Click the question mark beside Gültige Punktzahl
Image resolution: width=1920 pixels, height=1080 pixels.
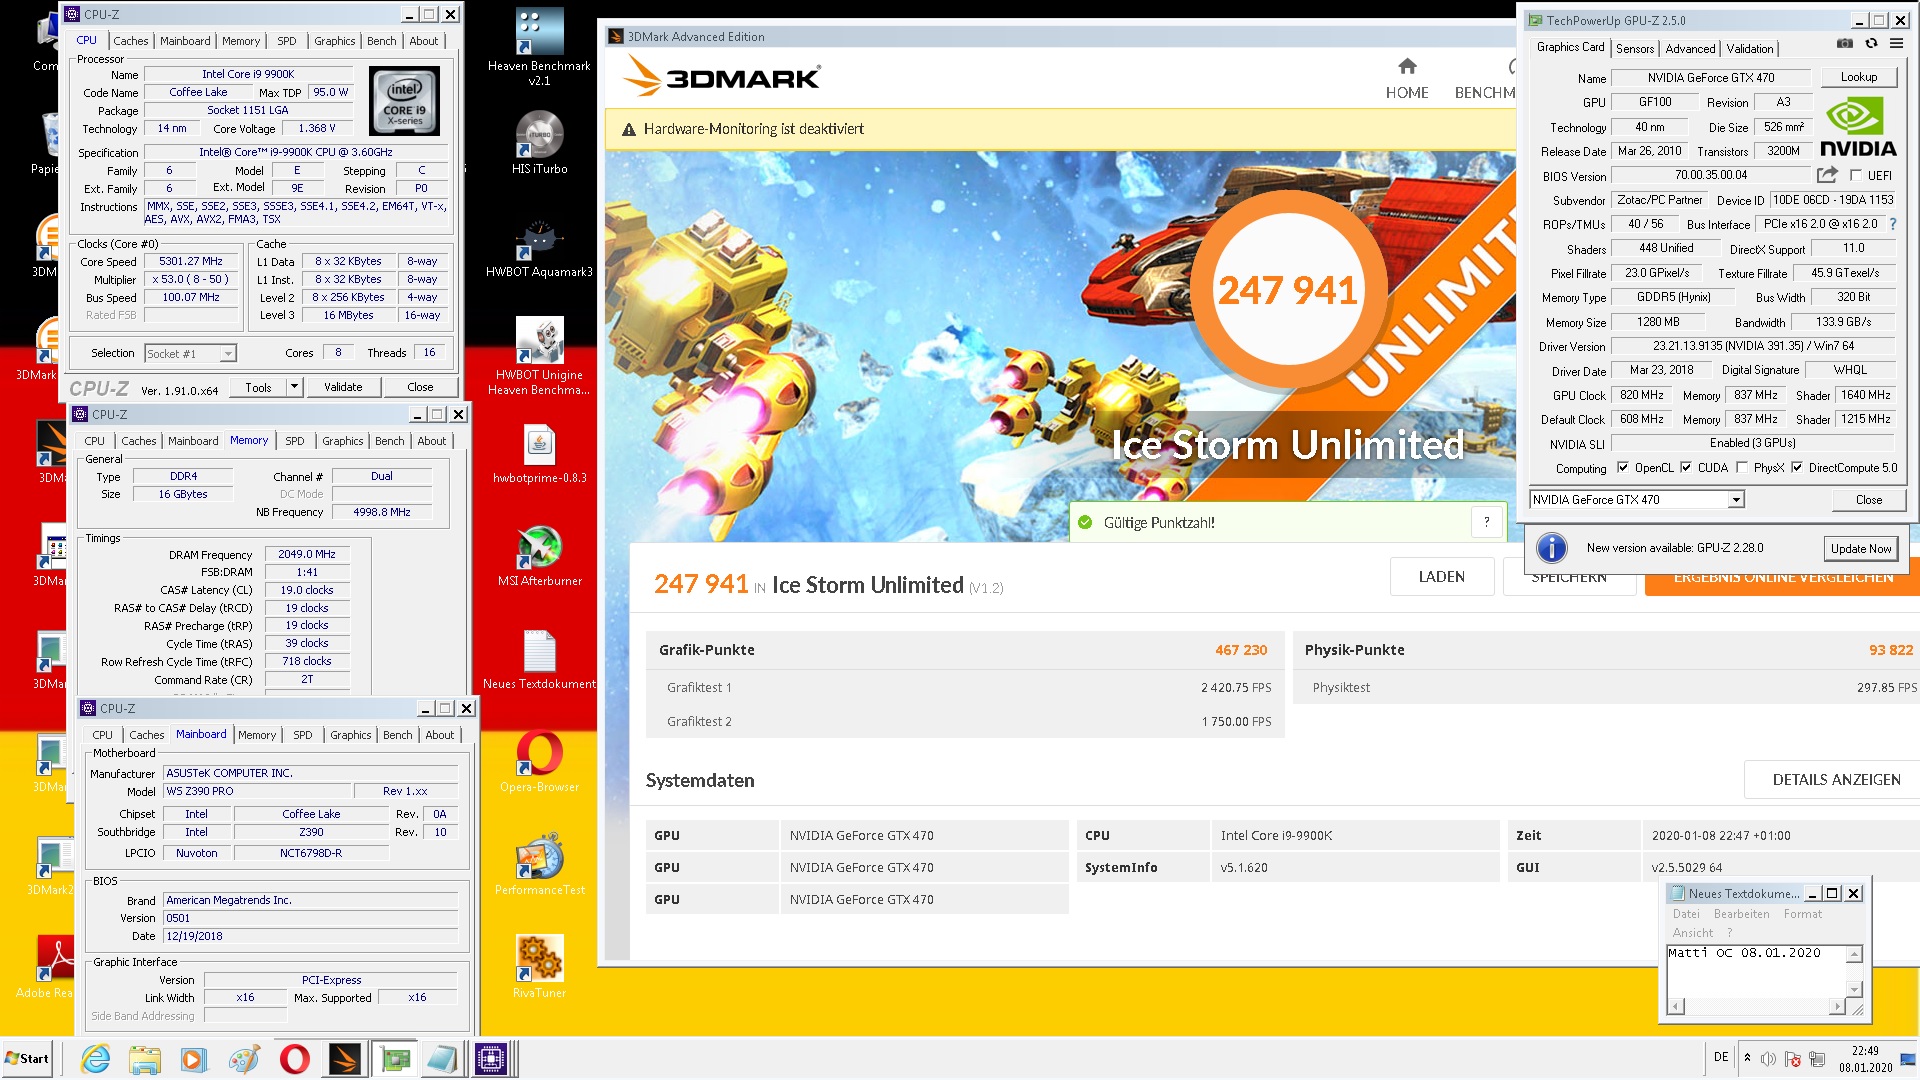pos(1487,522)
